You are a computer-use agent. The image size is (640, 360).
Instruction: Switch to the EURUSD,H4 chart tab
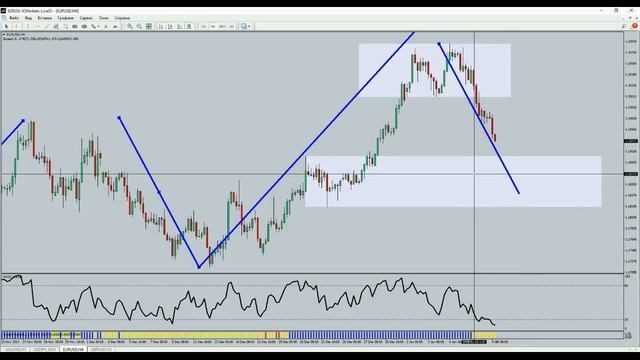73,350
